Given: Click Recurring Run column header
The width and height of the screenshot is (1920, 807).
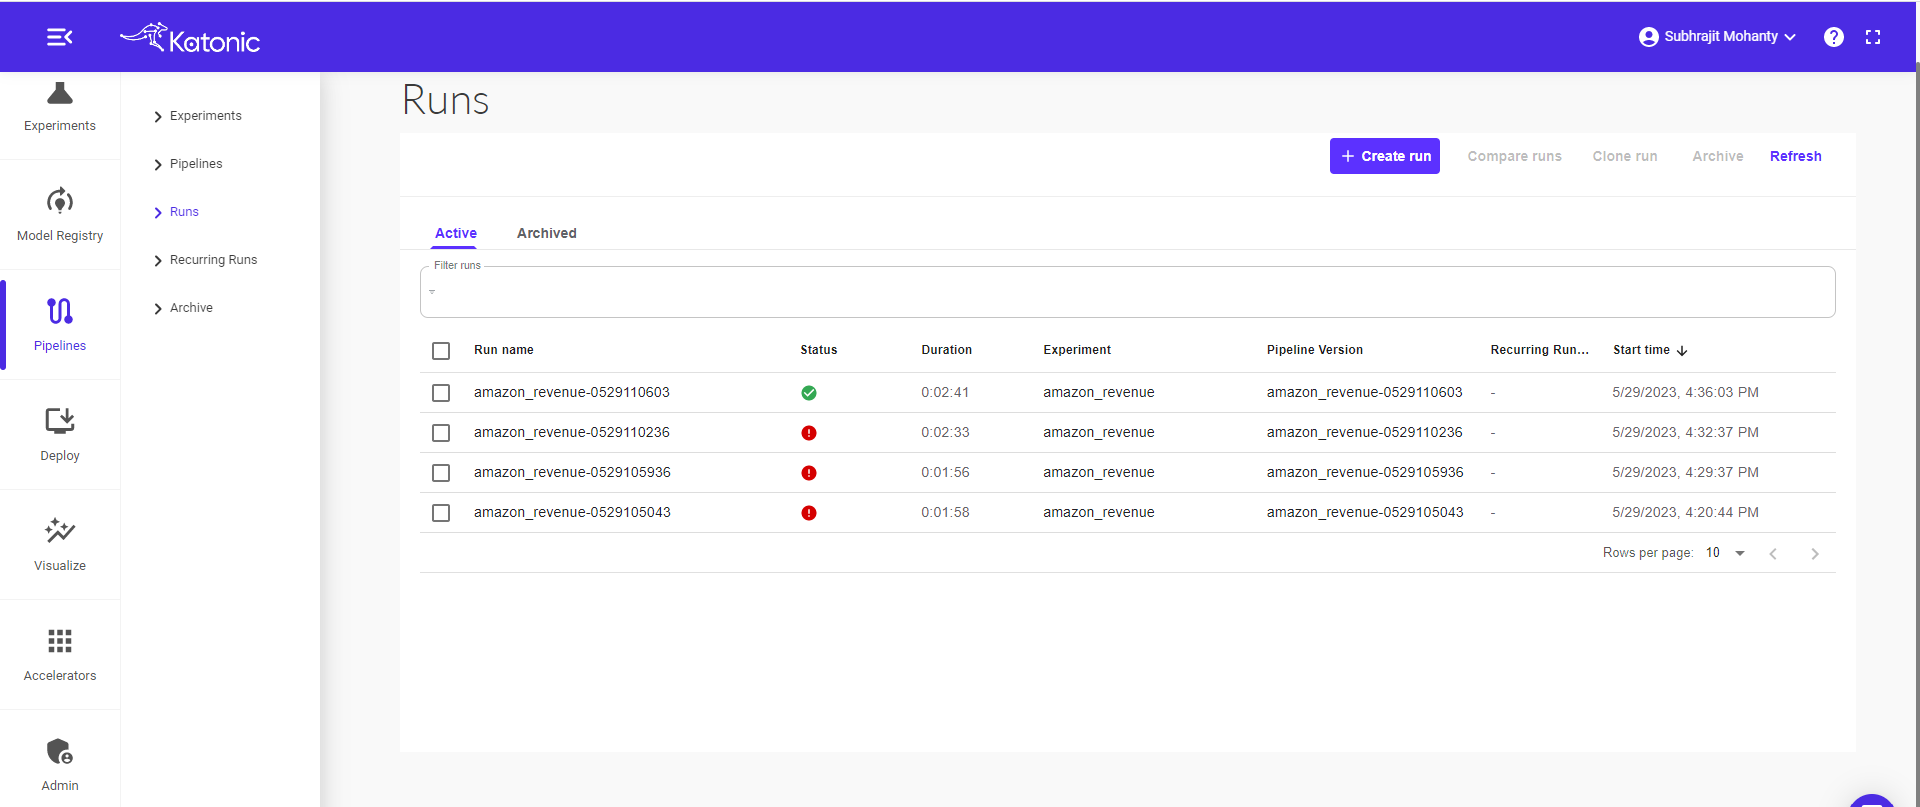Looking at the screenshot, I should click(1540, 350).
